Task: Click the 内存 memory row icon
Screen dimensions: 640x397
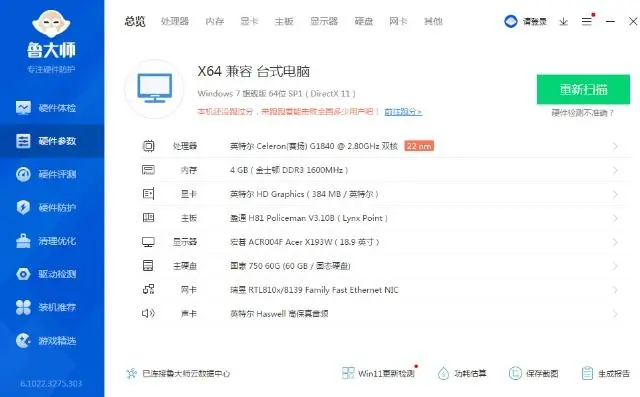Action: click(148, 170)
